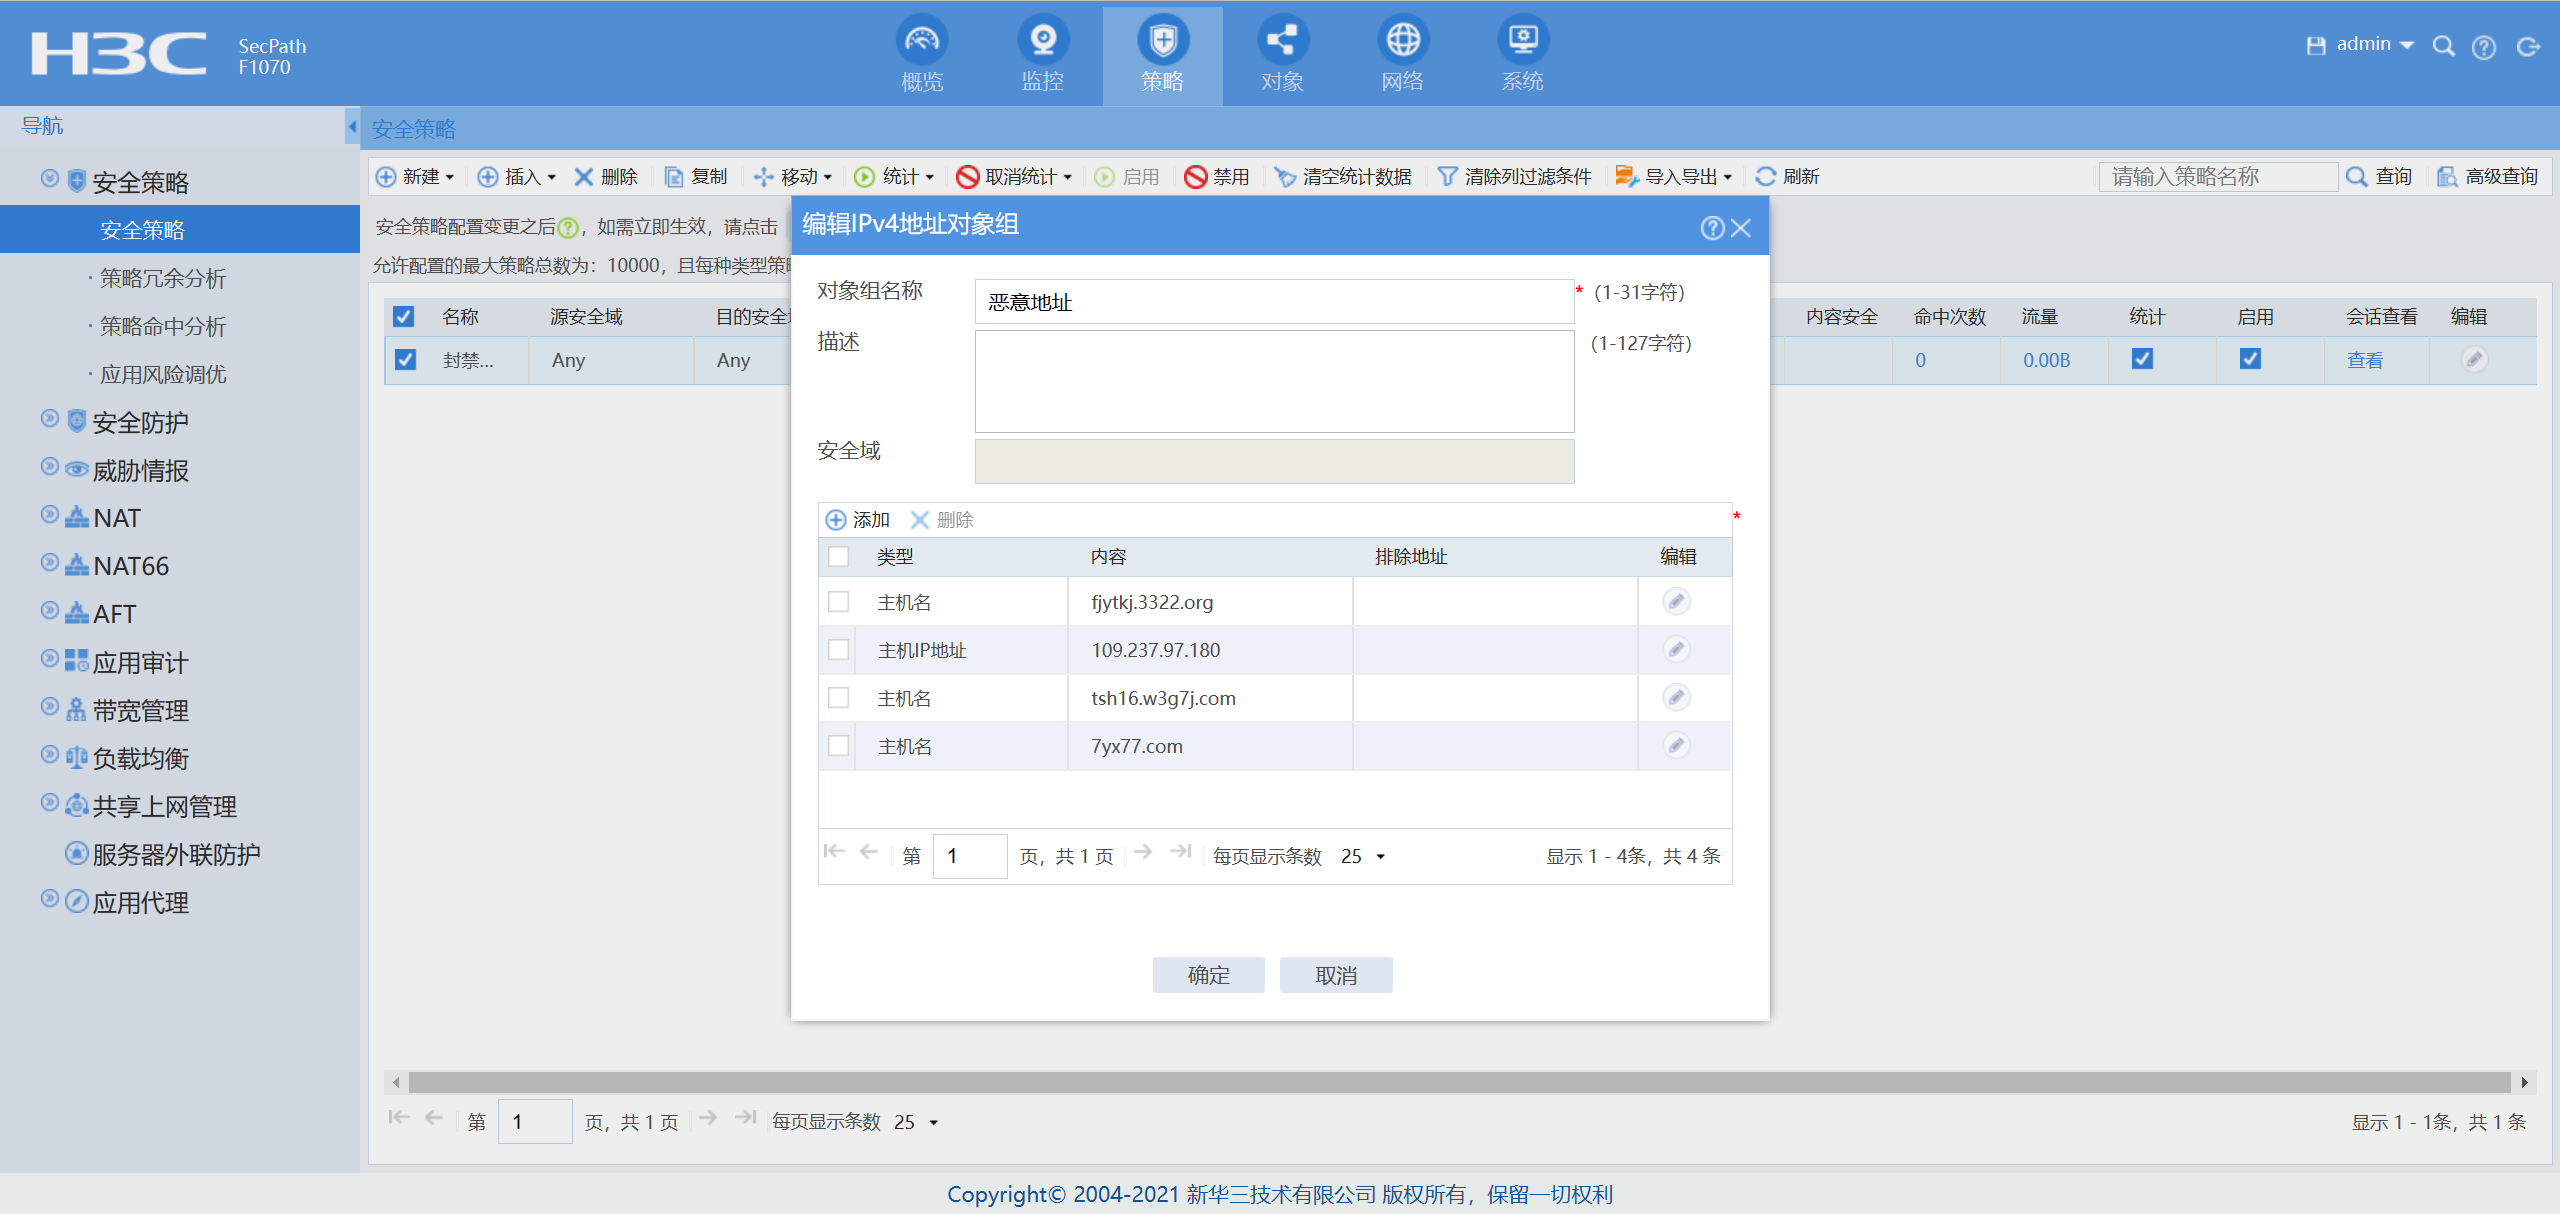Switch to the 对象 top tab
This screenshot has width=2560, height=1214.
pyautogui.click(x=1282, y=56)
